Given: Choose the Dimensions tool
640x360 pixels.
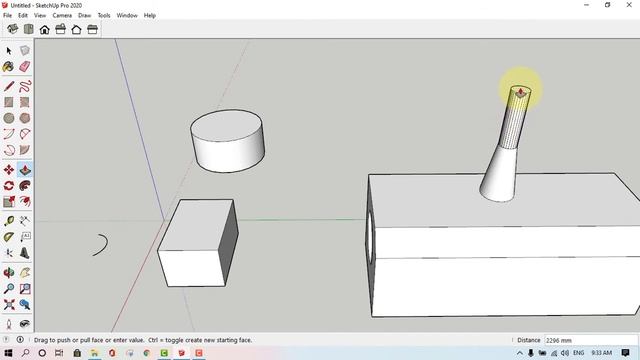Looking at the screenshot, I should coord(25,221).
